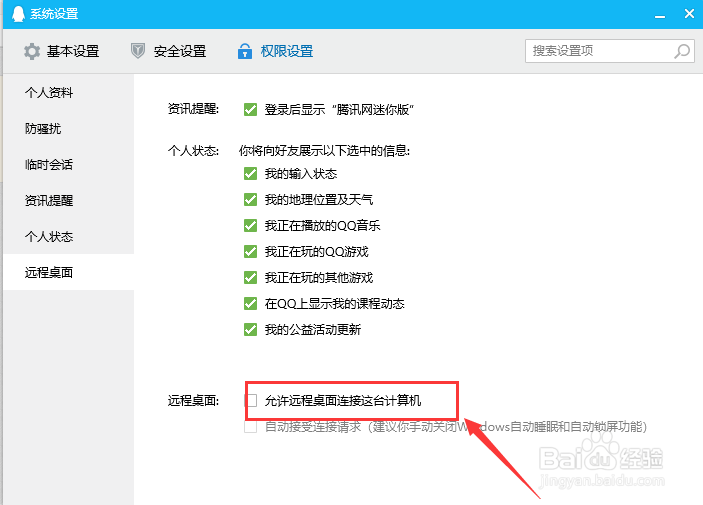Go to 防骚扰 in the sidebar

pos(69,128)
